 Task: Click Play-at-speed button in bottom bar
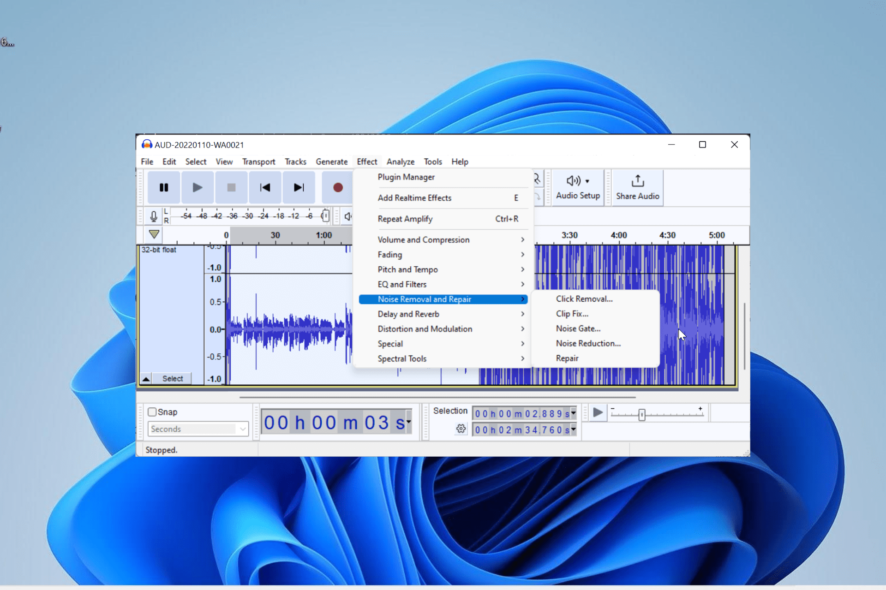pyautogui.click(x=598, y=412)
